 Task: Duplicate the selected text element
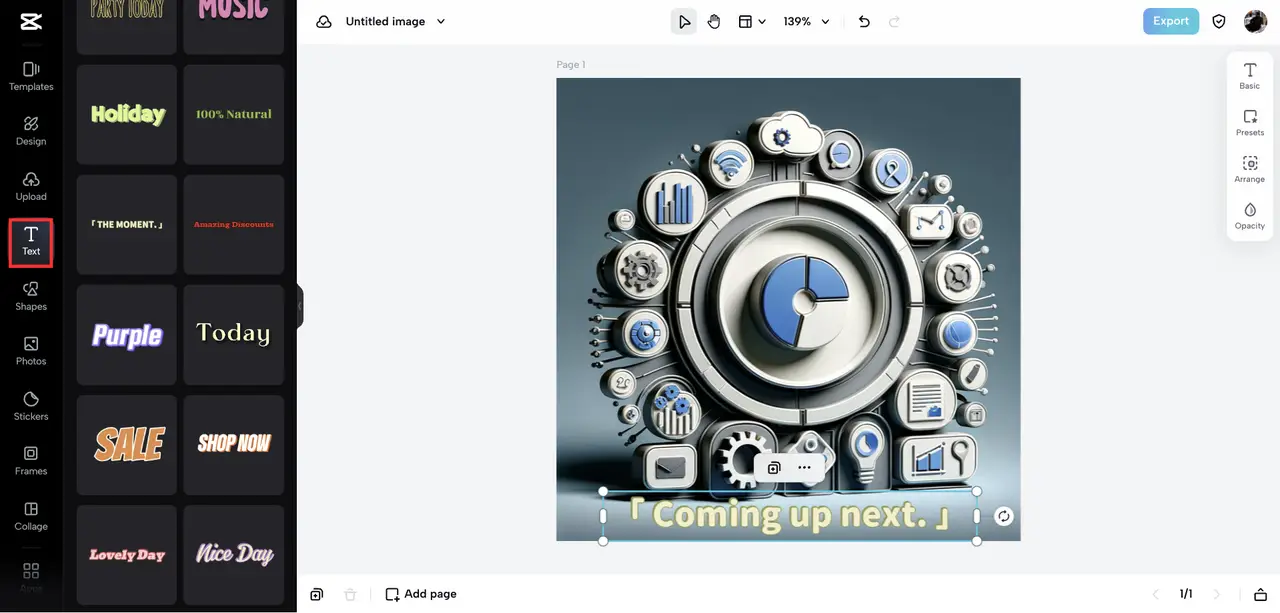pos(773,467)
